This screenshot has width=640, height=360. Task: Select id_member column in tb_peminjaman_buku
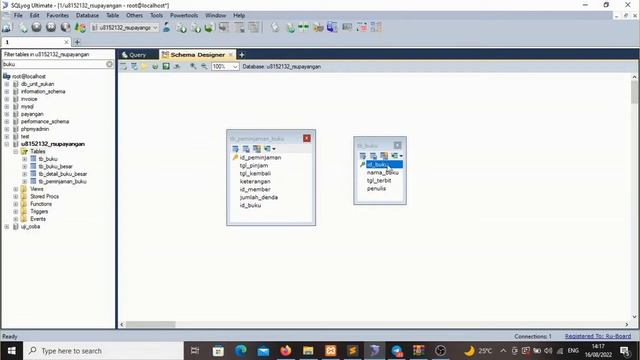tap(255, 189)
